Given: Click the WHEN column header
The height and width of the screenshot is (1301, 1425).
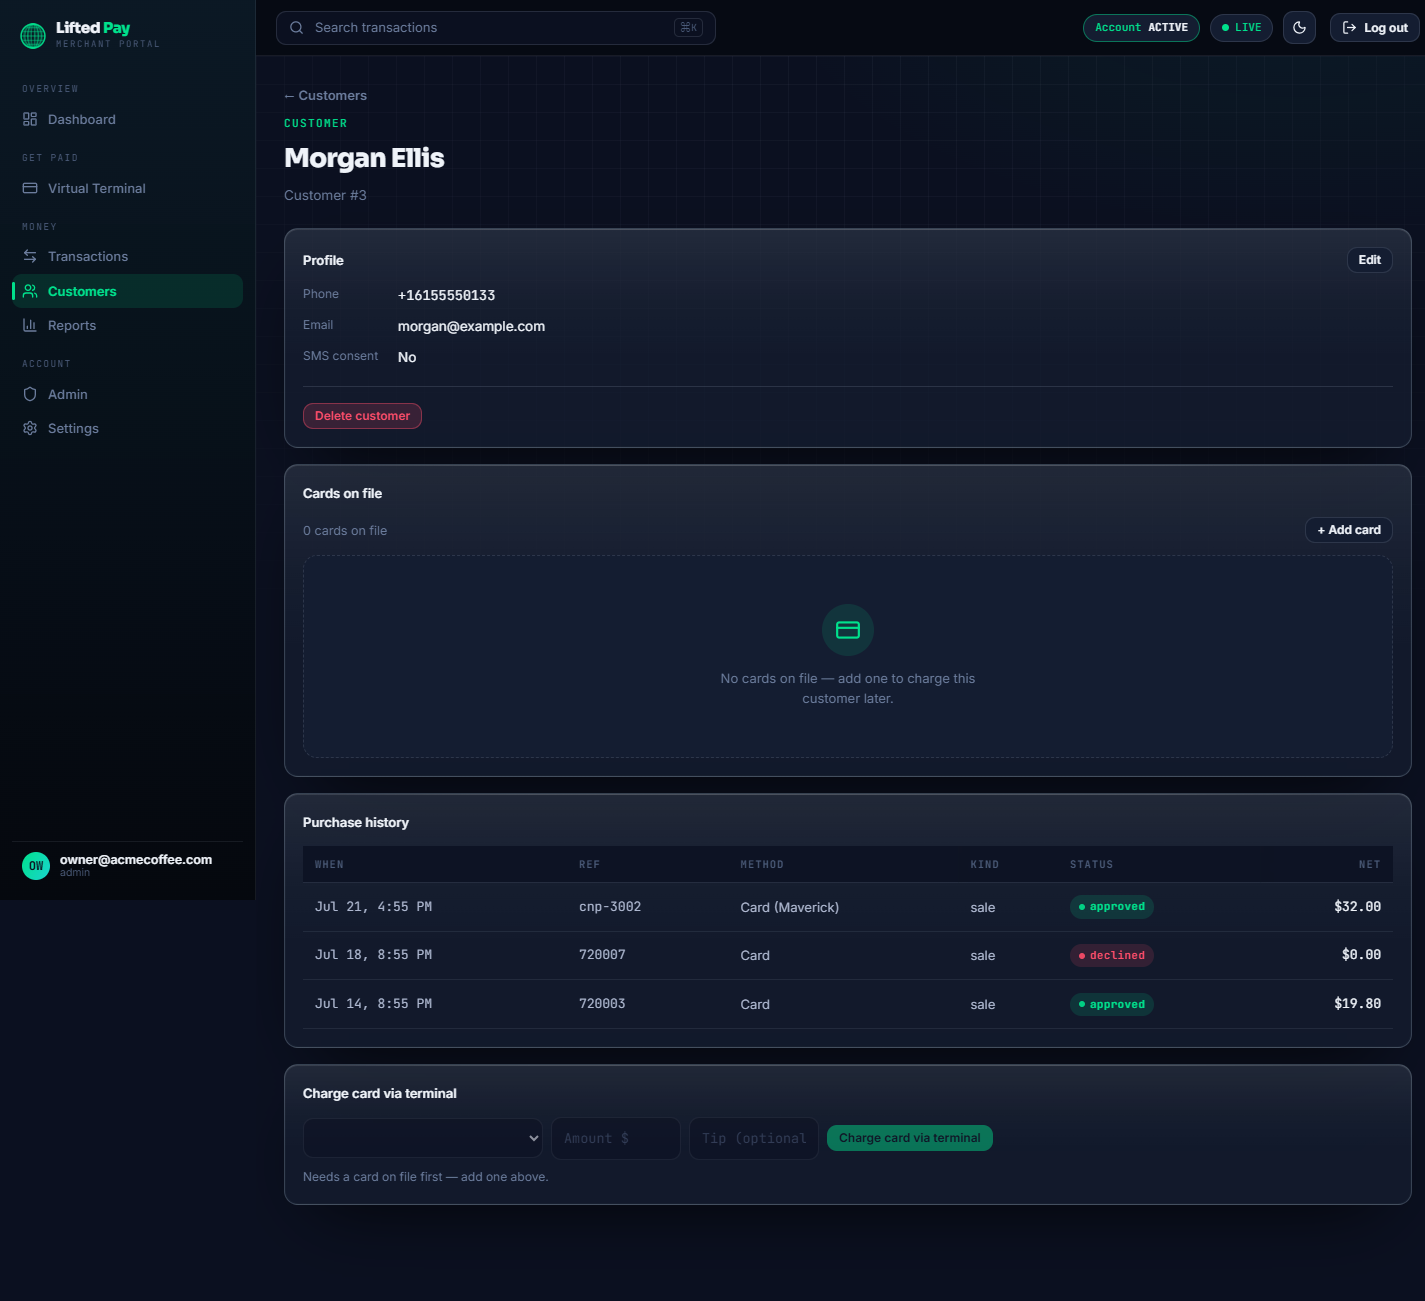Looking at the screenshot, I should coord(329,865).
